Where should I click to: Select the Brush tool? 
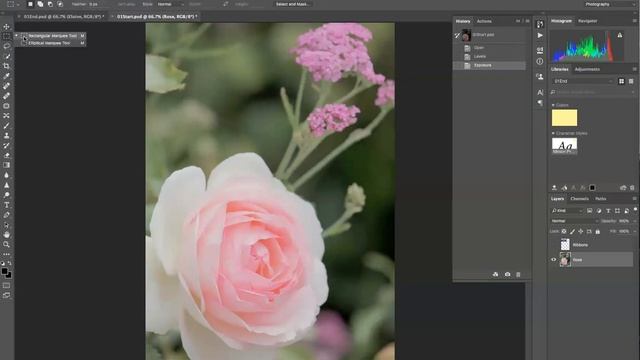[x=6, y=126]
